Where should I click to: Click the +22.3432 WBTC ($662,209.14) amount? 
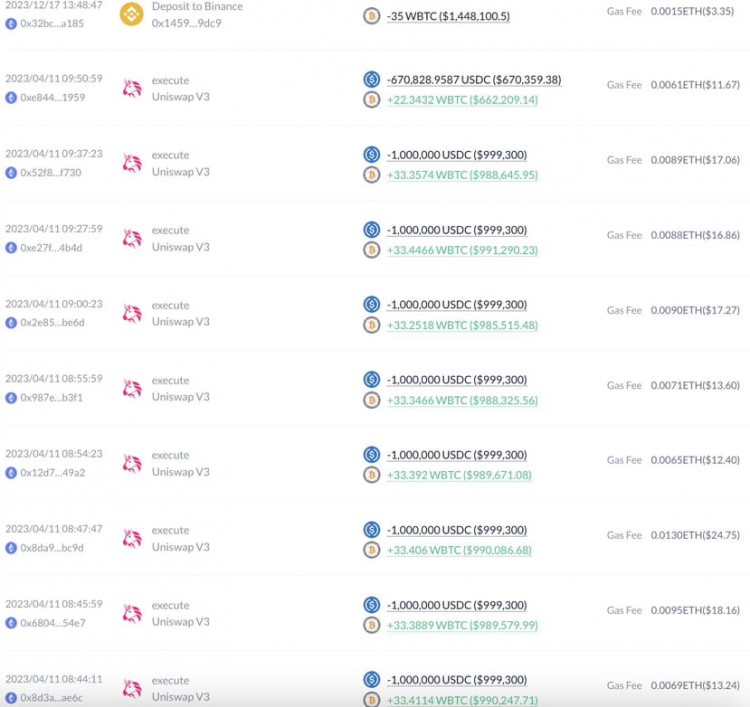(x=463, y=100)
